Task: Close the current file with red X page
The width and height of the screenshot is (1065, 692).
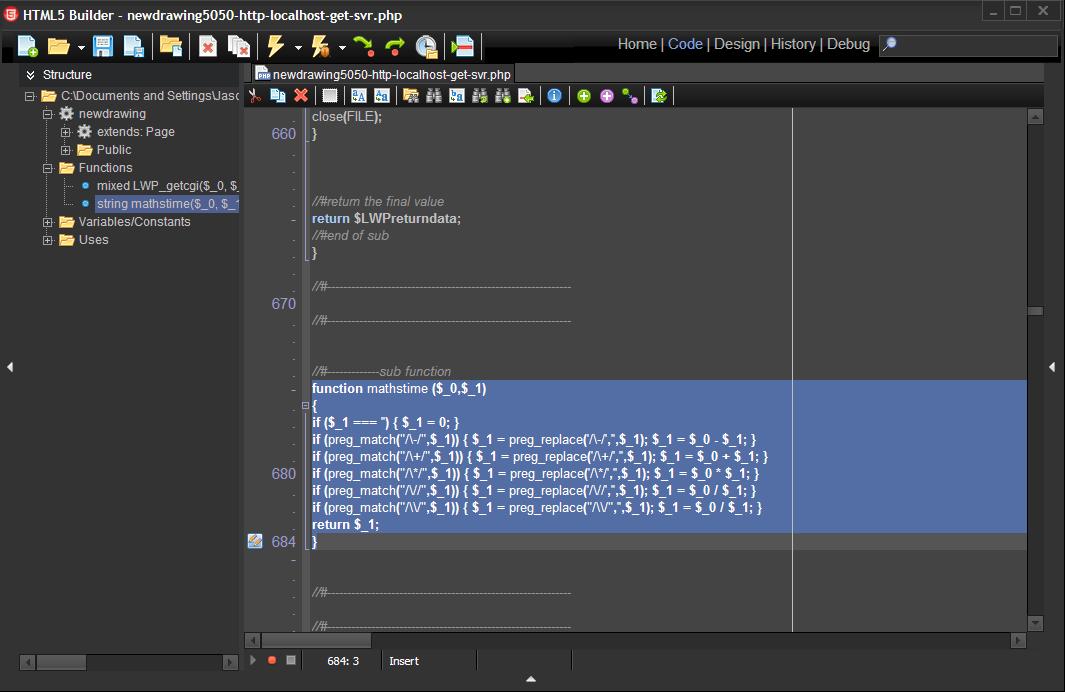Action: pos(208,46)
